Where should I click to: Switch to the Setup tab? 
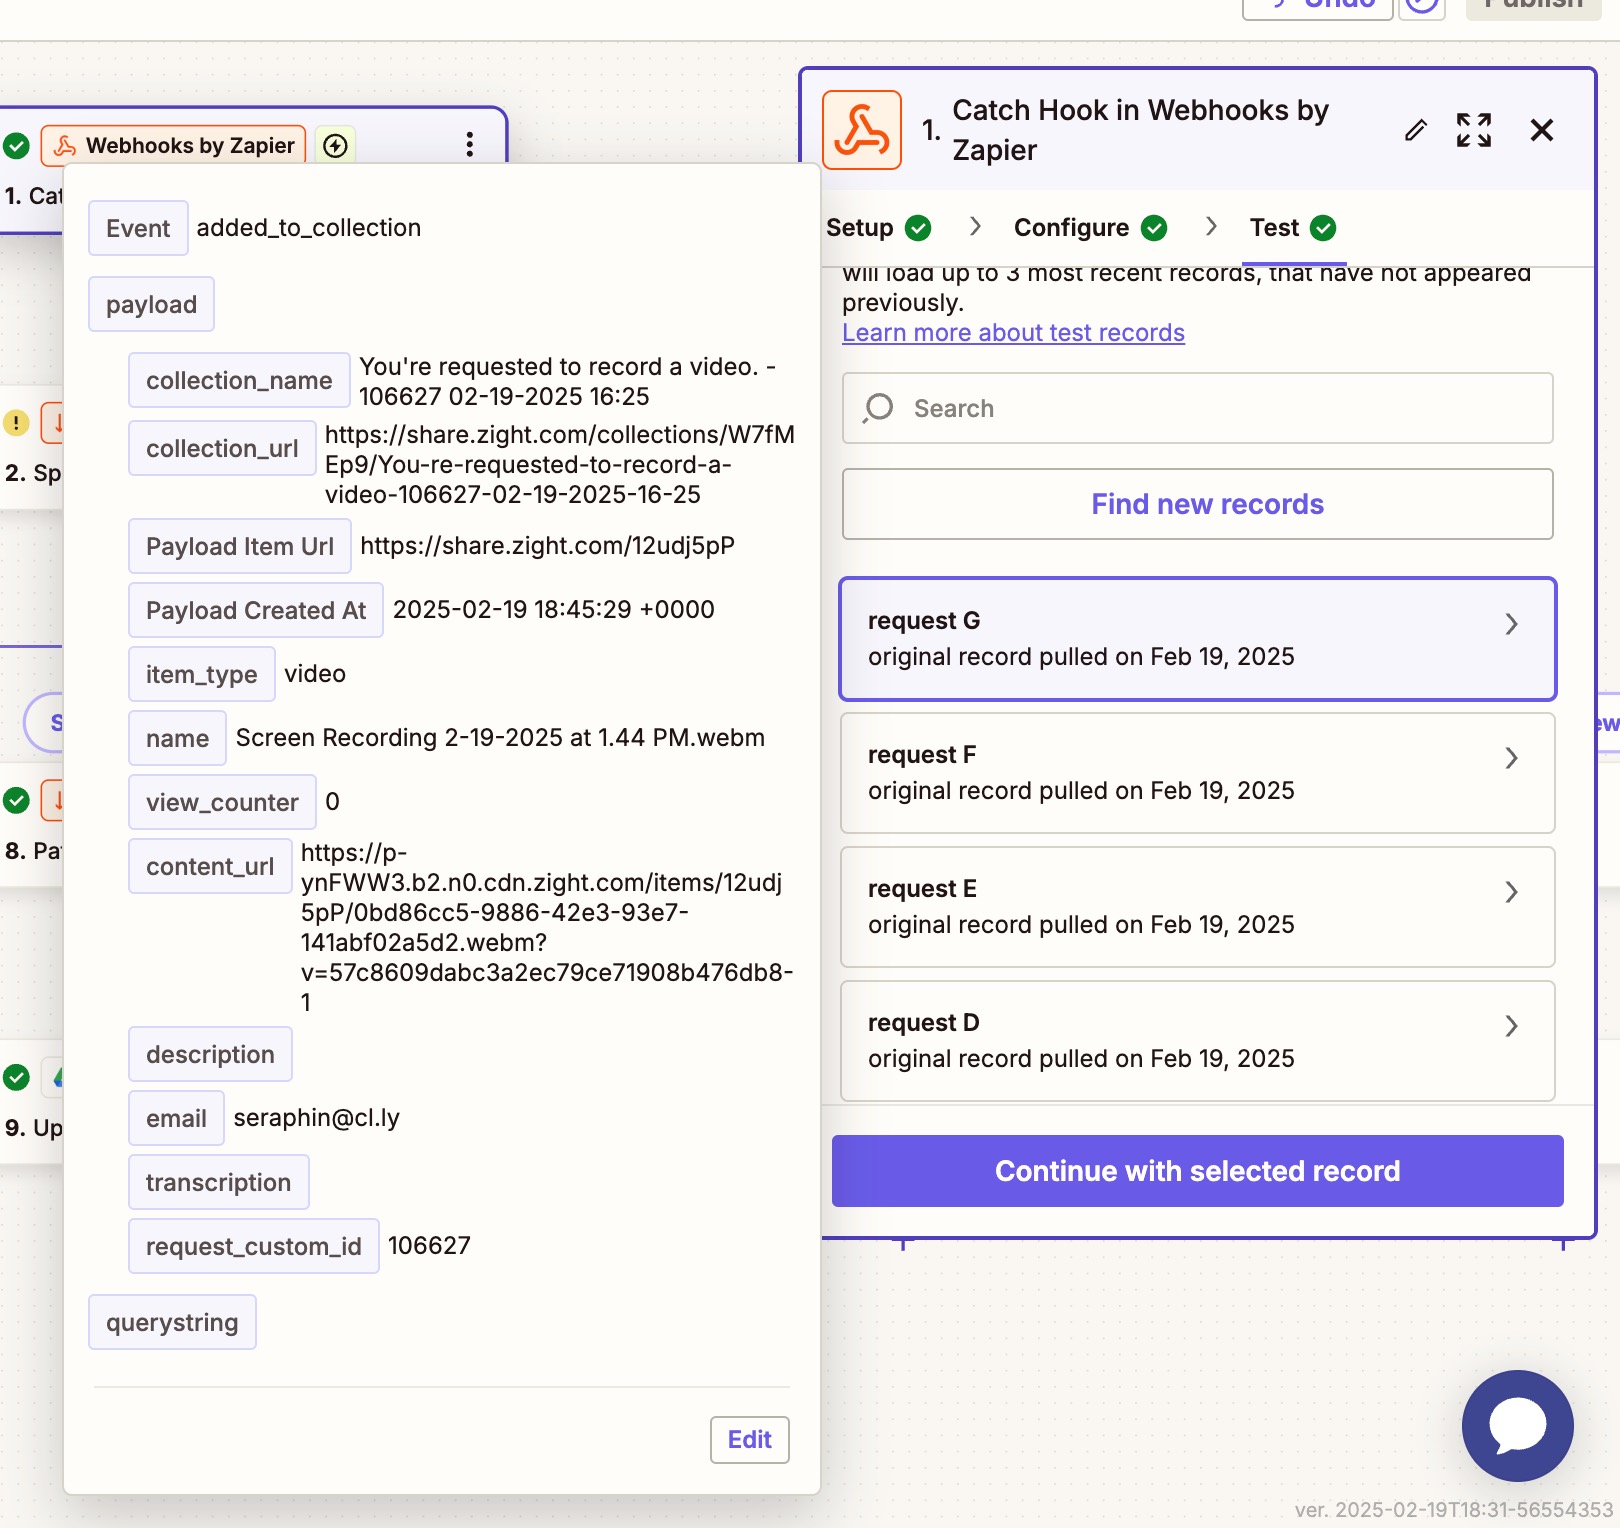[878, 228]
